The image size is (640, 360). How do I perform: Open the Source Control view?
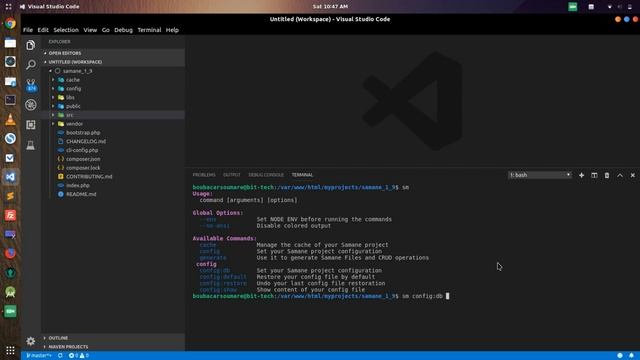pyautogui.click(x=31, y=85)
